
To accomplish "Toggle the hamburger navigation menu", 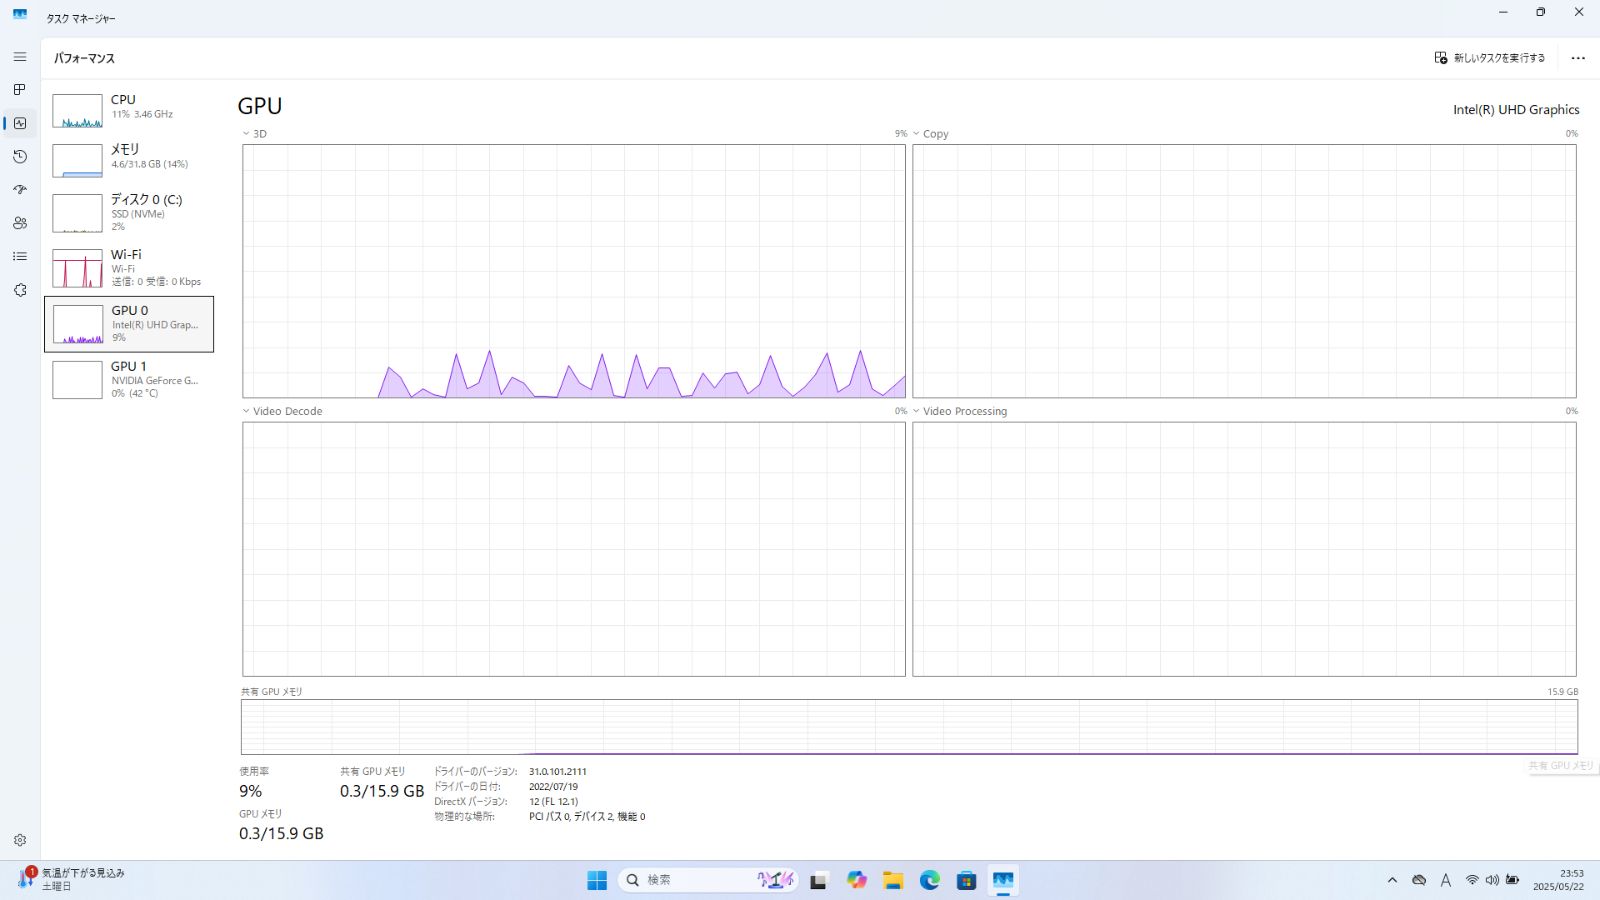I will click(x=19, y=57).
